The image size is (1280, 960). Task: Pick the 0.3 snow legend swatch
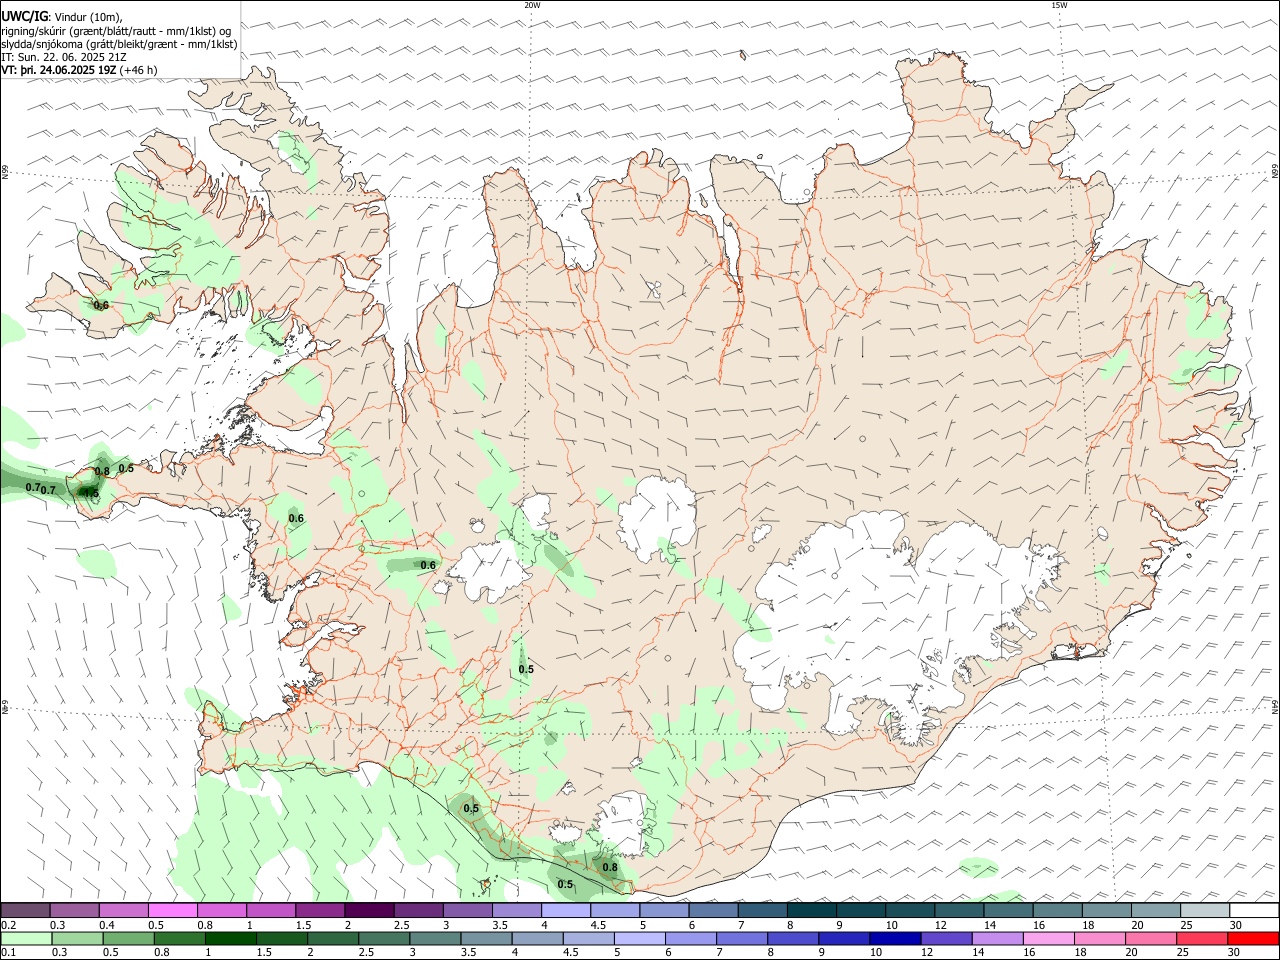75,910
